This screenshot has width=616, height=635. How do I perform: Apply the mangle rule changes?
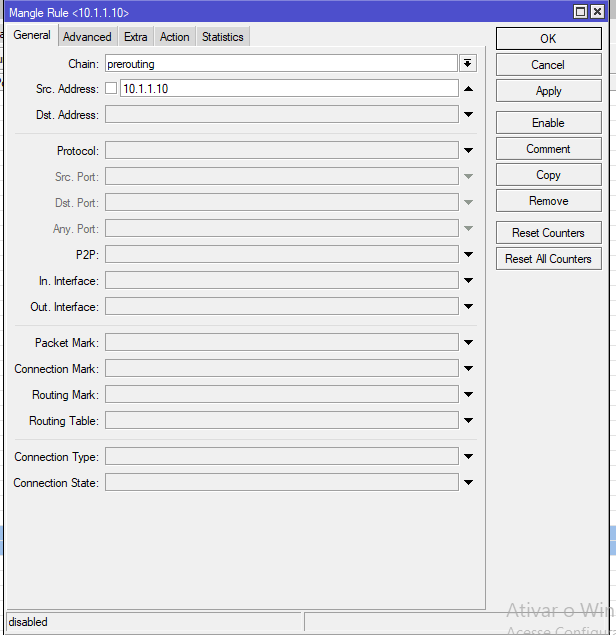coord(548,91)
